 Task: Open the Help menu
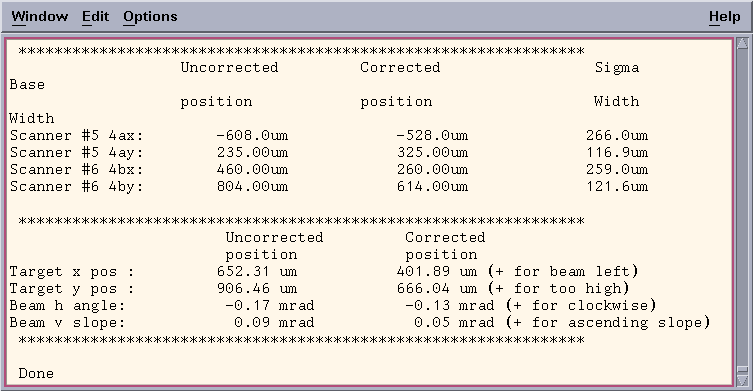[x=725, y=16]
